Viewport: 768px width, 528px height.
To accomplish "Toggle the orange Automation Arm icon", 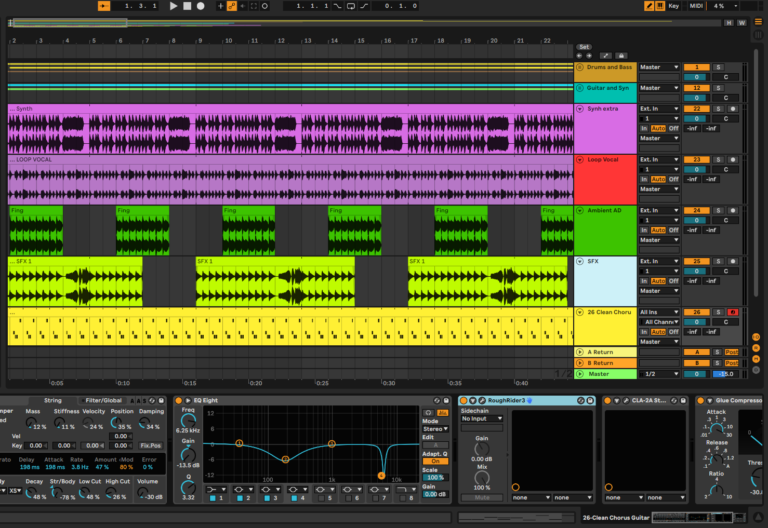I will click(232, 6).
